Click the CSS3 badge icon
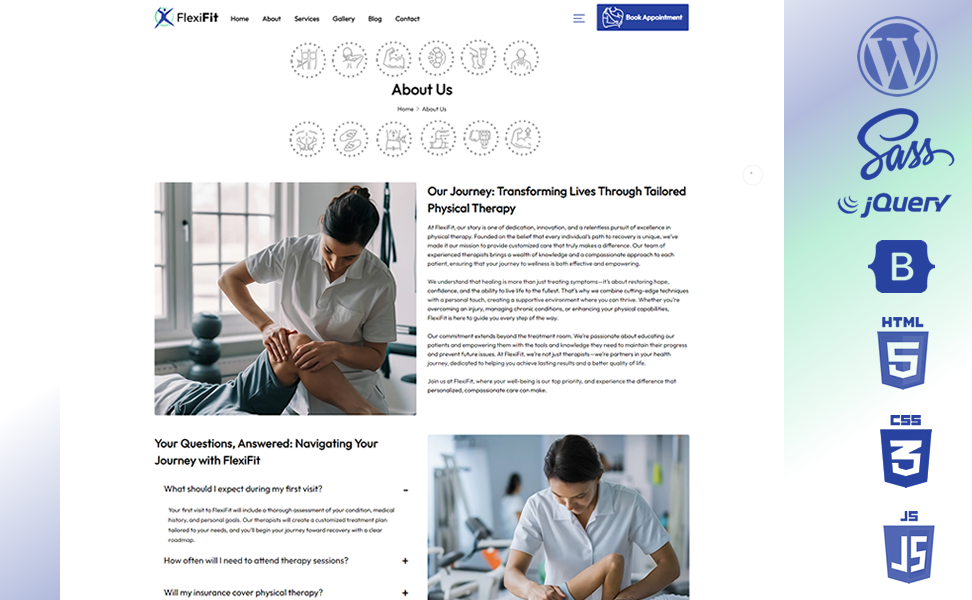The width and height of the screenshot is (972, 600). pos(906,451)
